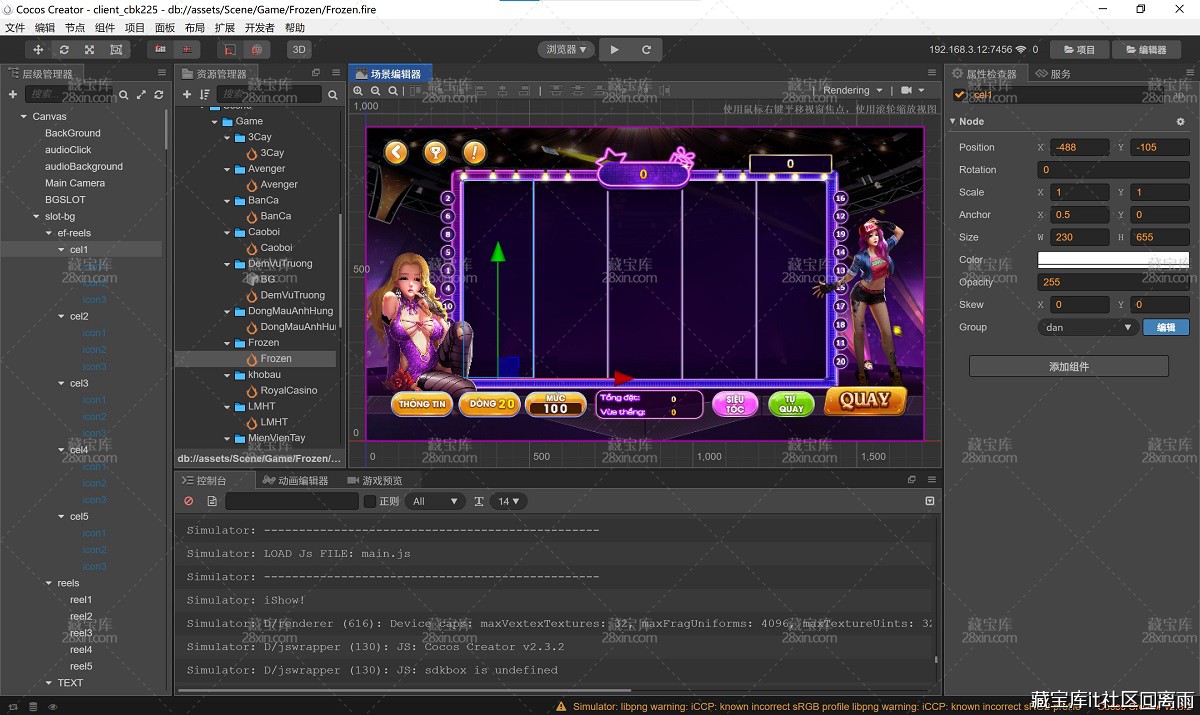Click the assets panel search magnifier icon
Viewport: 1200px width, 715px height.
(x=333, y=94)
